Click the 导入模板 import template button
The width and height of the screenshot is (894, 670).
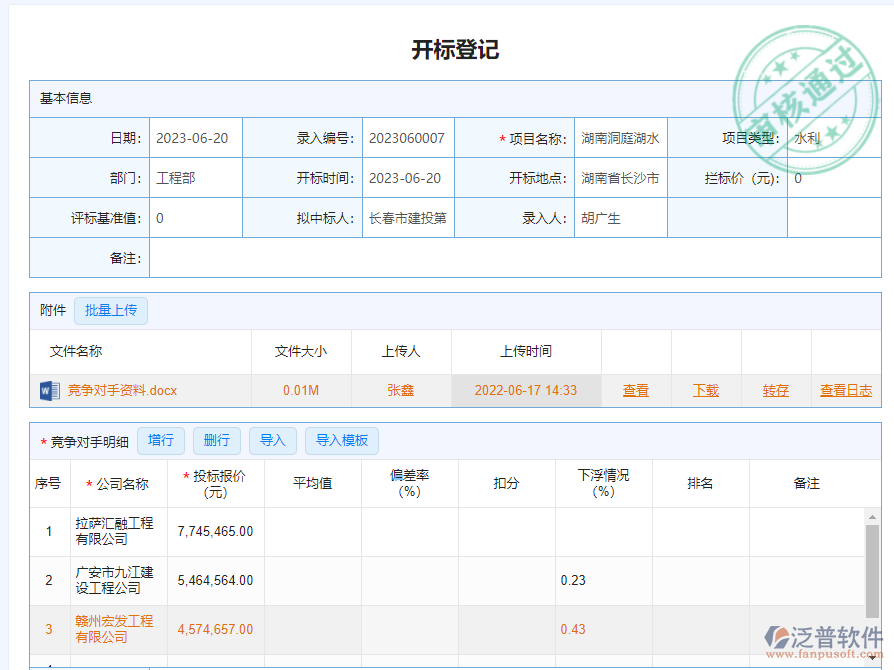pos(337,440)
